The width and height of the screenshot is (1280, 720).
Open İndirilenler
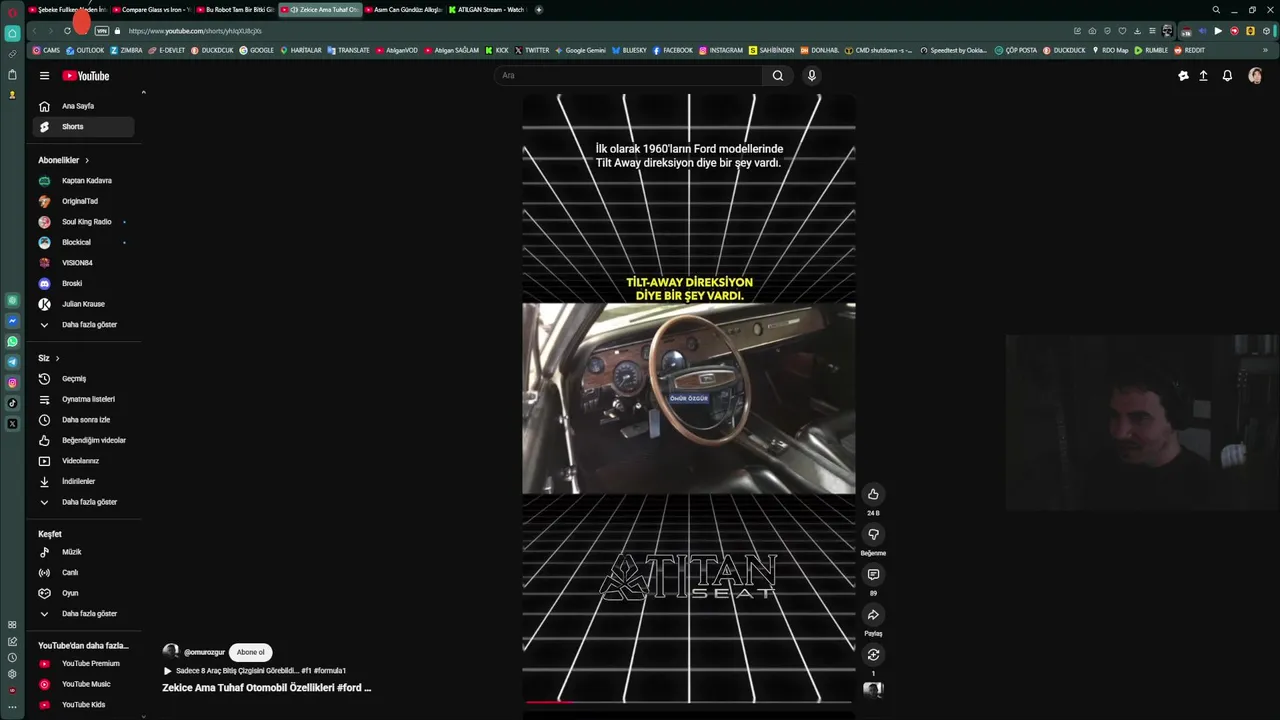click(x=83, y=481)
